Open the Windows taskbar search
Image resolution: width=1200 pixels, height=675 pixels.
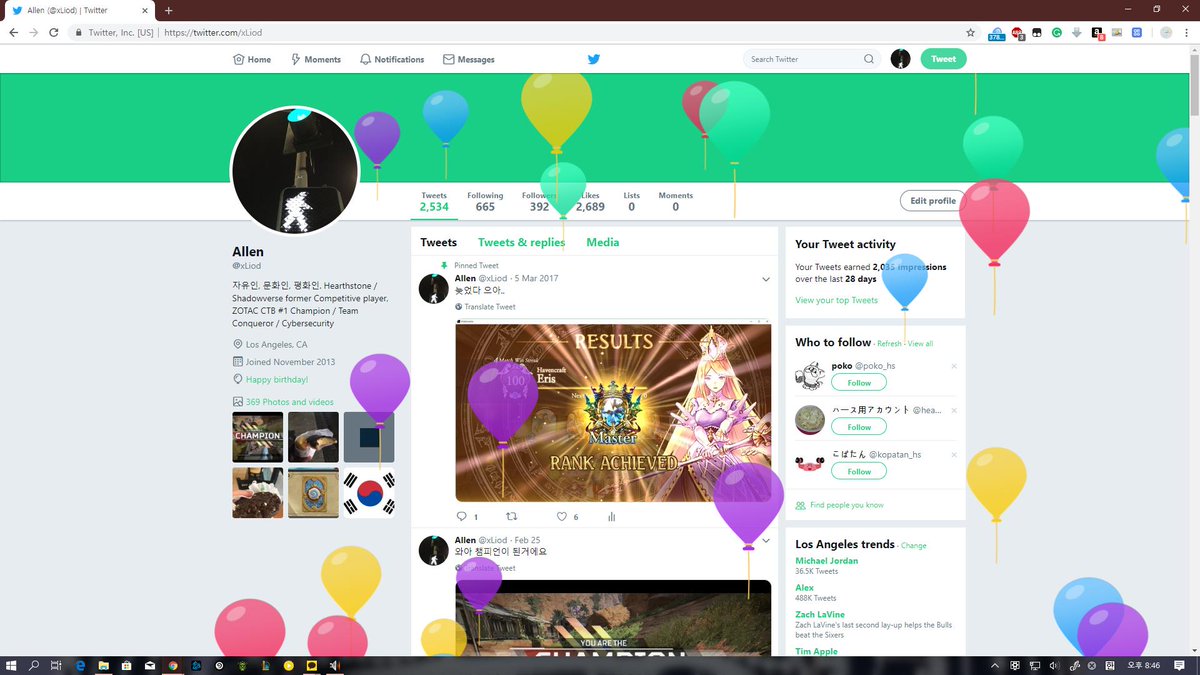[33, 665]
